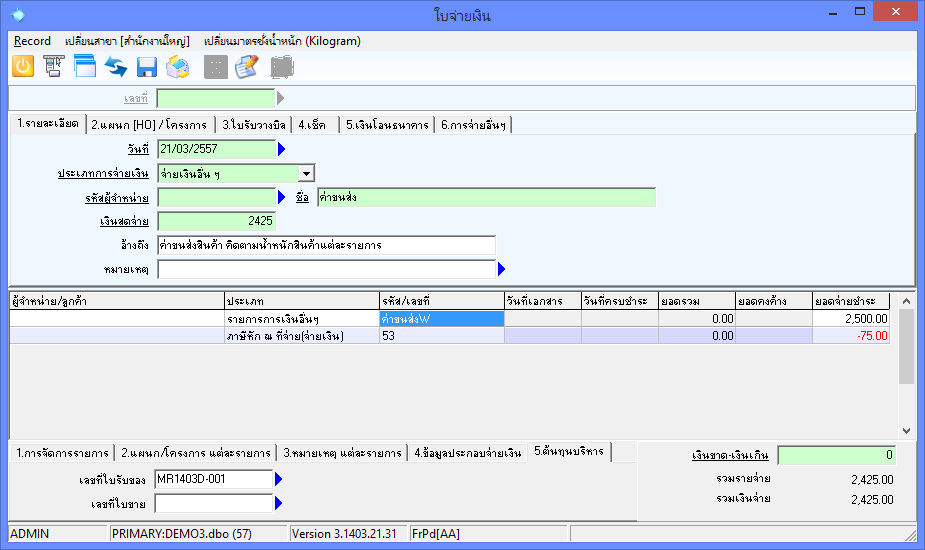Viewport: 925px width, 550px height.
Task: Click blue arrow beside เลขที่ใบรับของ field
Action: pyautogui.click(x=279, y=480)
